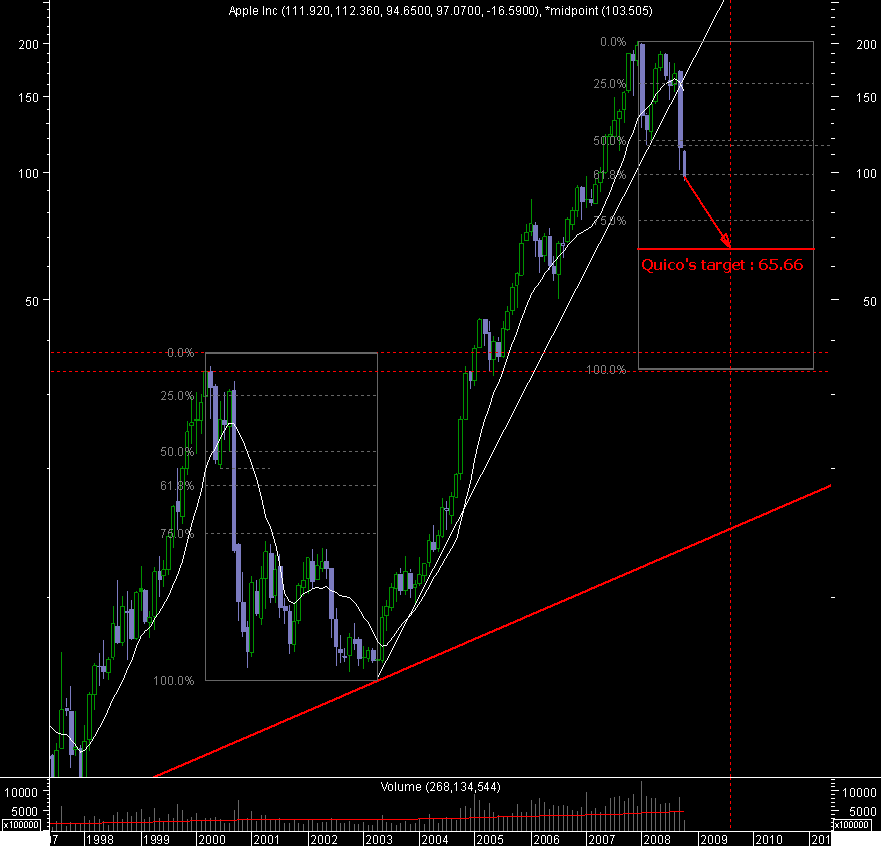Click the x100000 box on right volume axis
881x846 pixels.
(852, 825)
